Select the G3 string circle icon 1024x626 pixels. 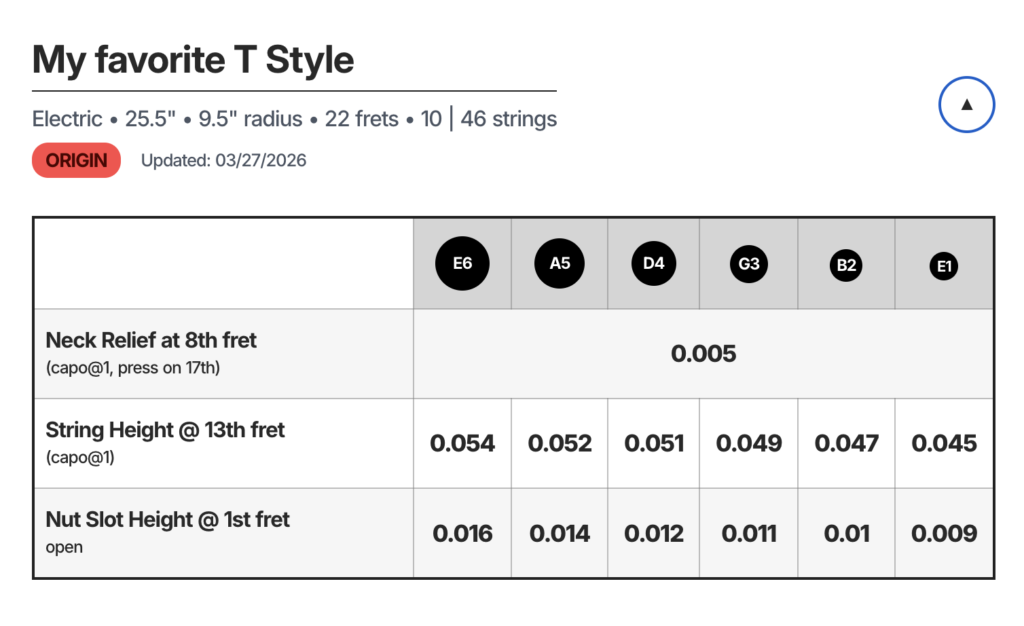[x=749, y=265]
